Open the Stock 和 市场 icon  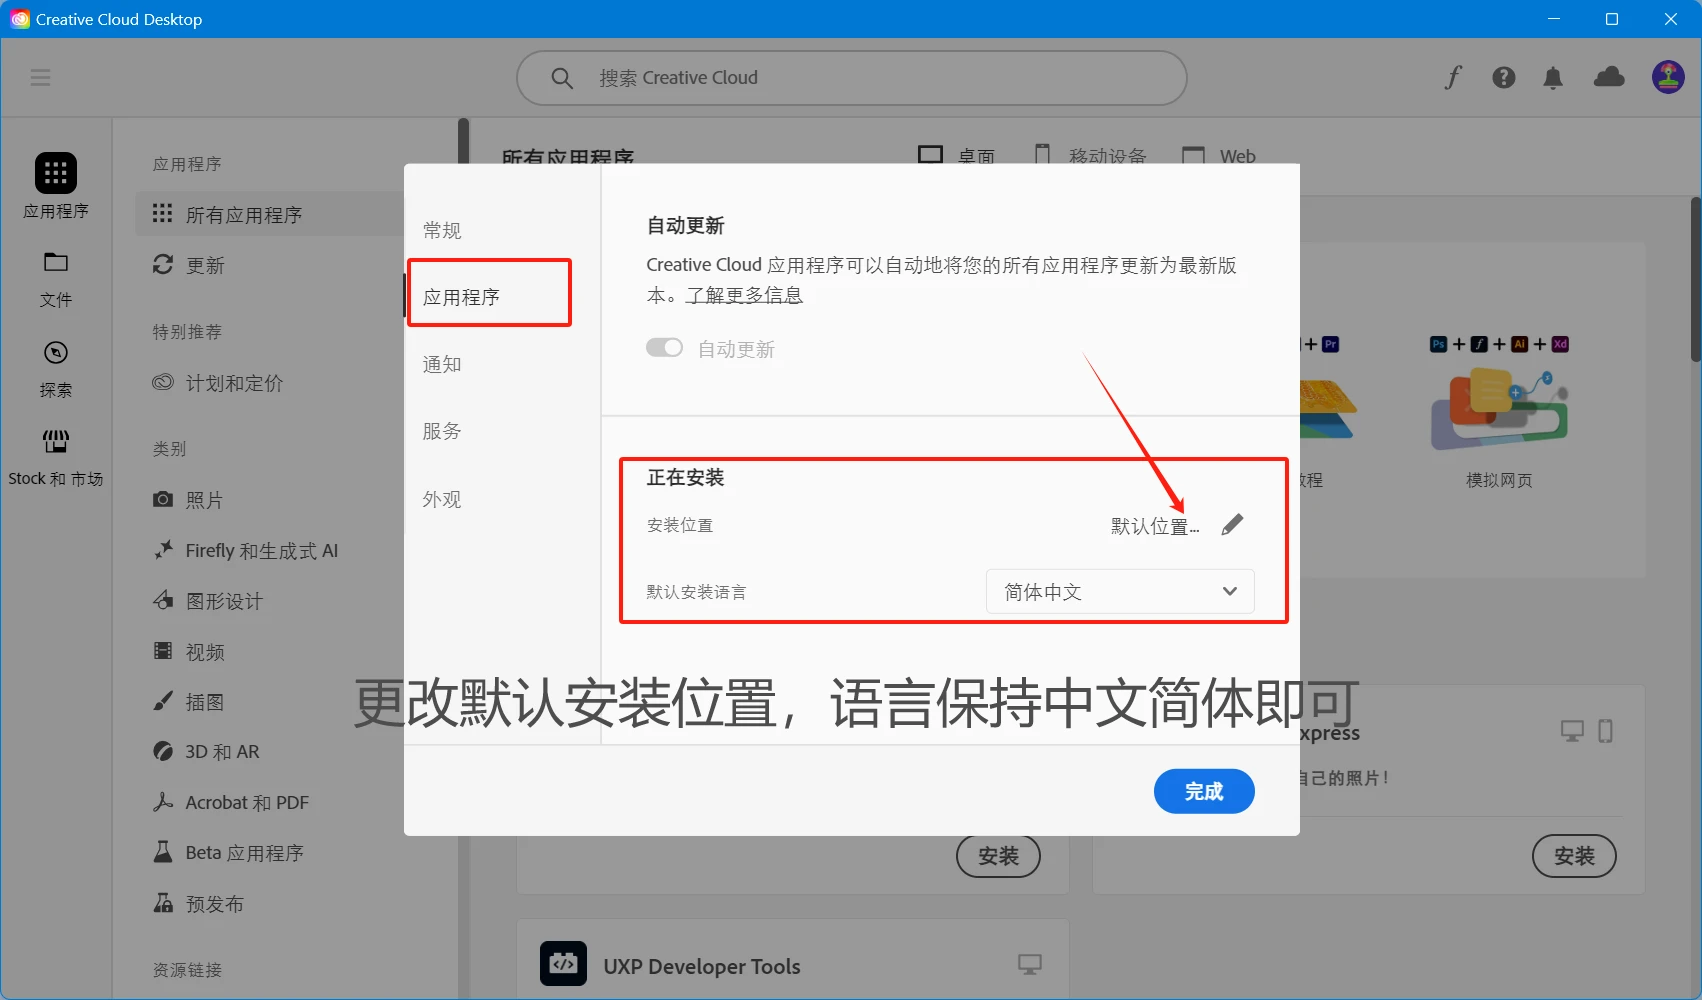[56, 441]
